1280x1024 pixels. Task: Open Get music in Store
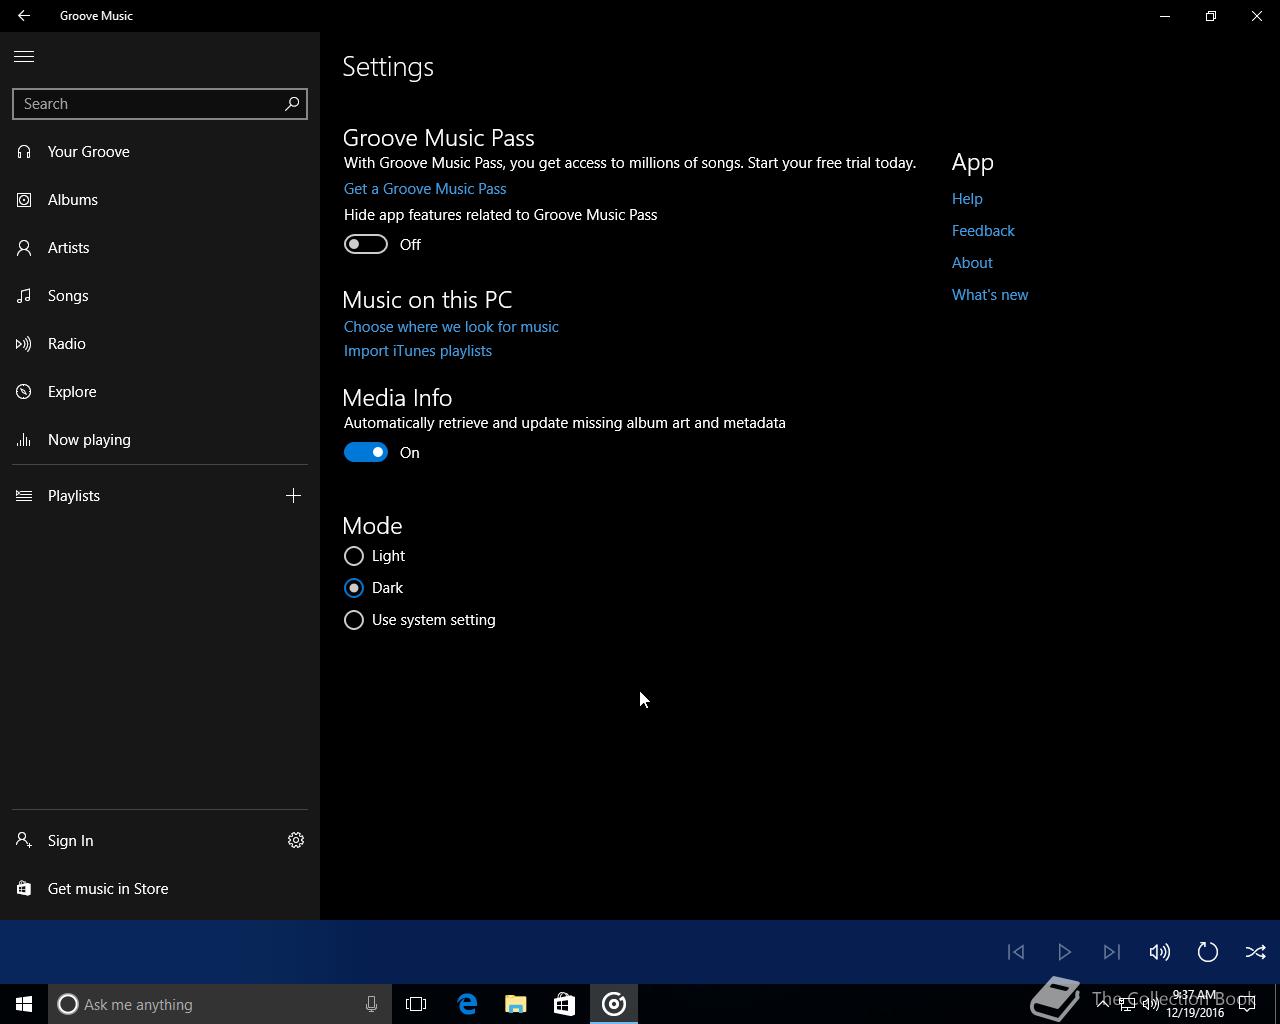(x=160, y=889)
